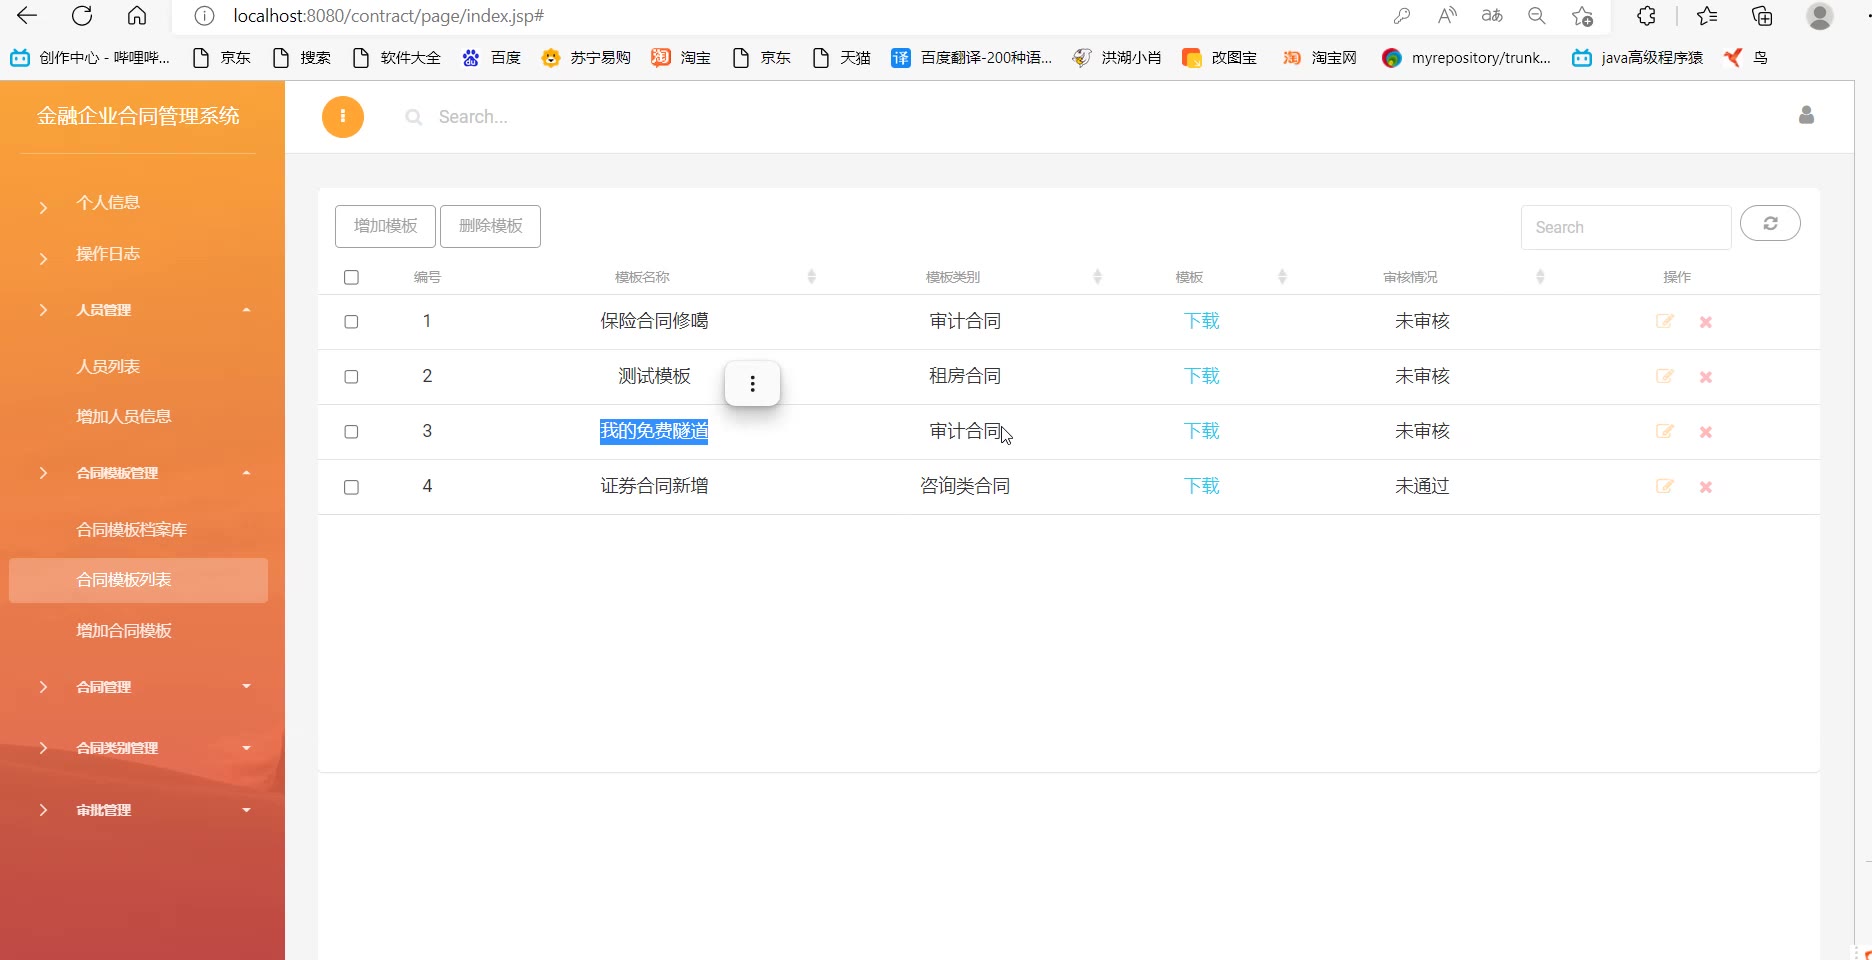Click the edit icon for 证券合同新增 row
Image resolution: width=1872 pixels, height=960 pixels.
(1664, 486)
